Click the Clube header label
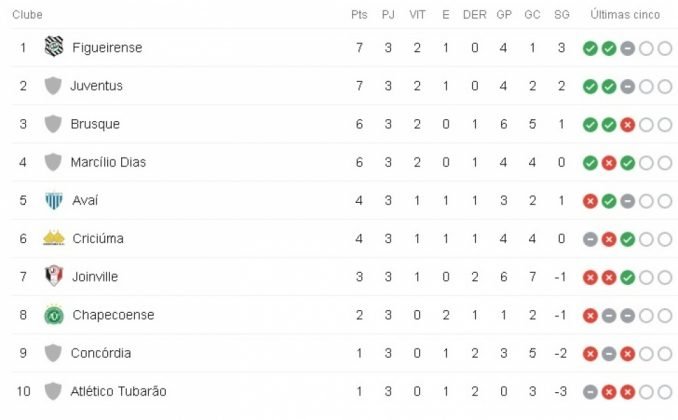 click(x=27, y=15)
